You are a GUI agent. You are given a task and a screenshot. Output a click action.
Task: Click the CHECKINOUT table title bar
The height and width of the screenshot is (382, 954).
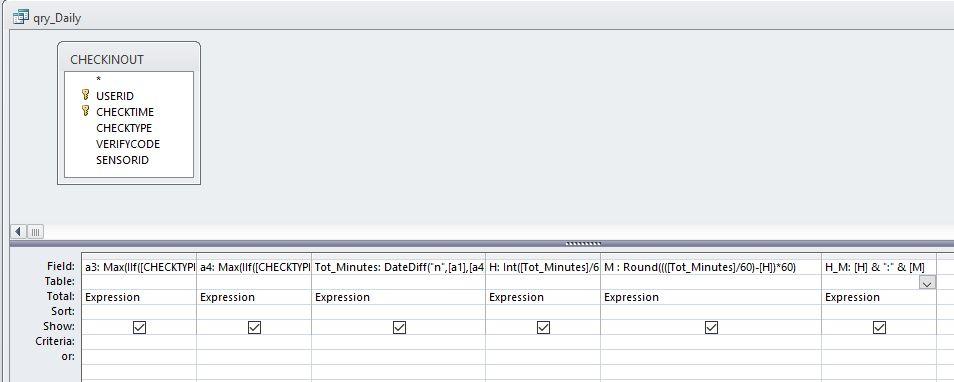tap(128, 59)
